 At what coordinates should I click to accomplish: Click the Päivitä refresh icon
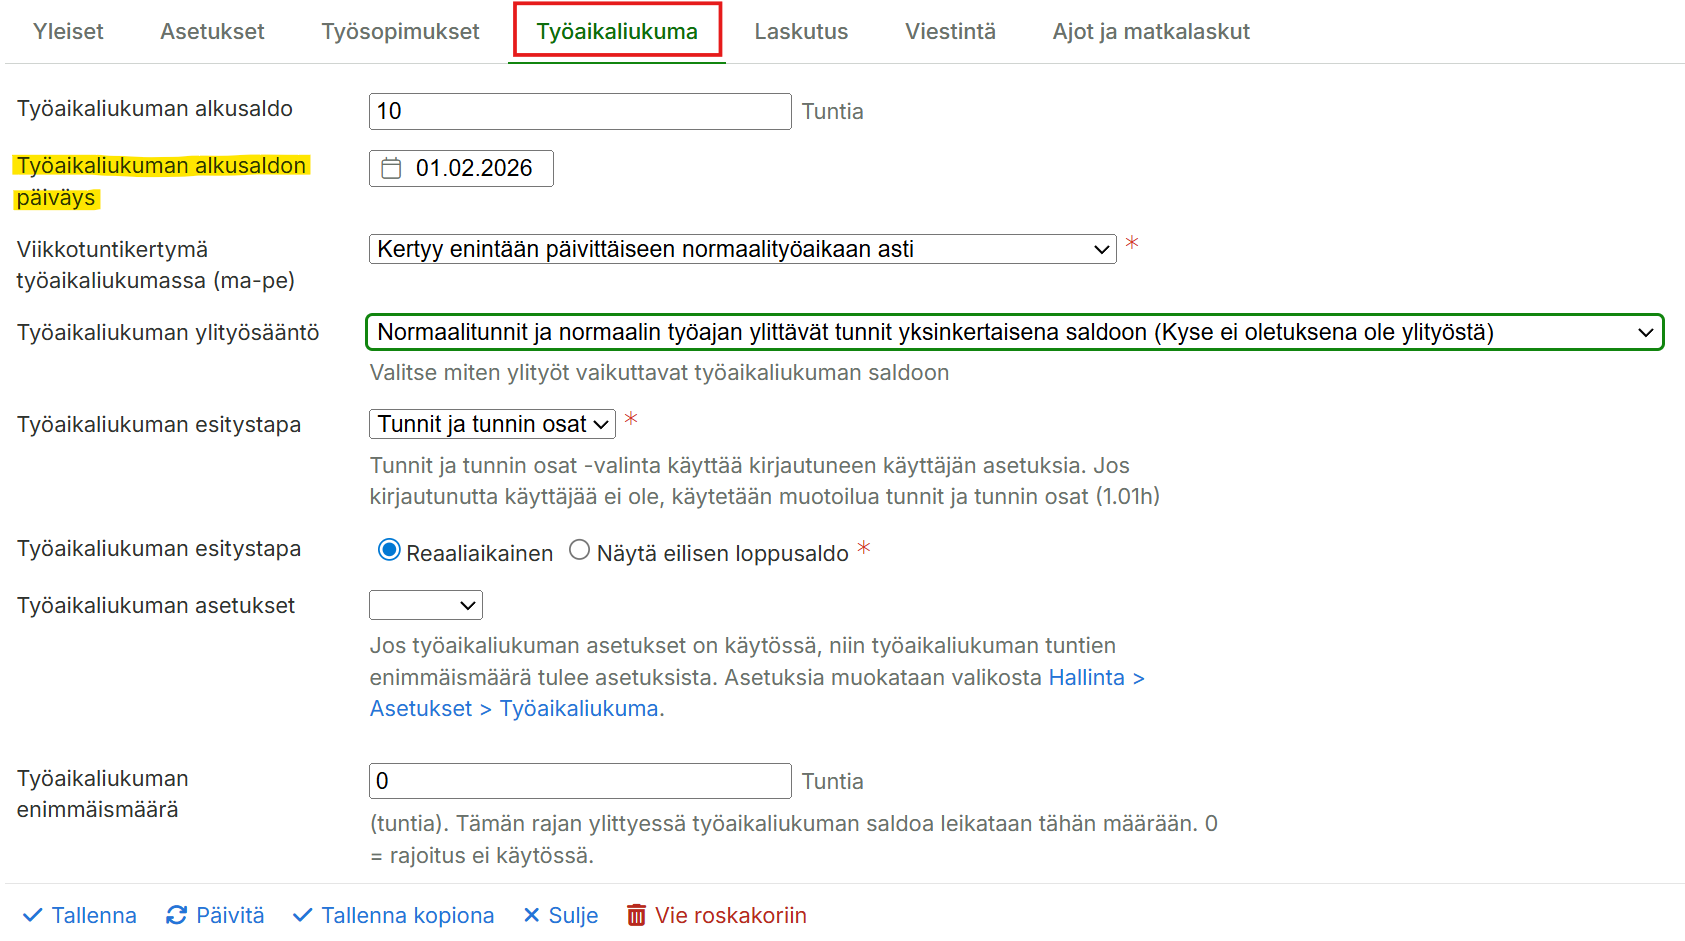(x=177, y=915)
